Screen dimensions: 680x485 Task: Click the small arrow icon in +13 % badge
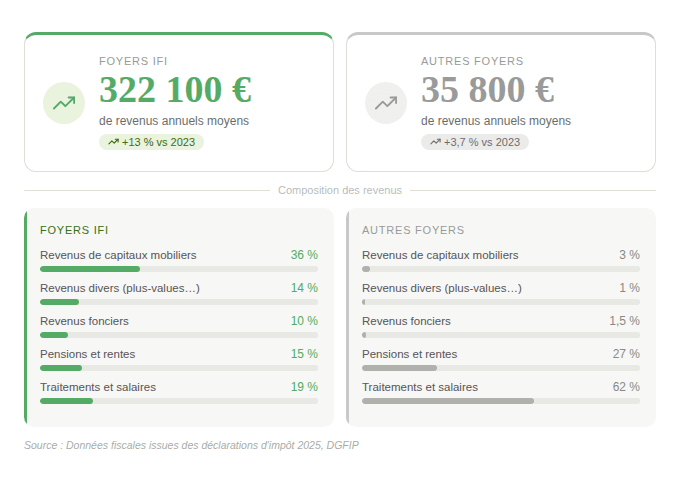tap(114, 142)
